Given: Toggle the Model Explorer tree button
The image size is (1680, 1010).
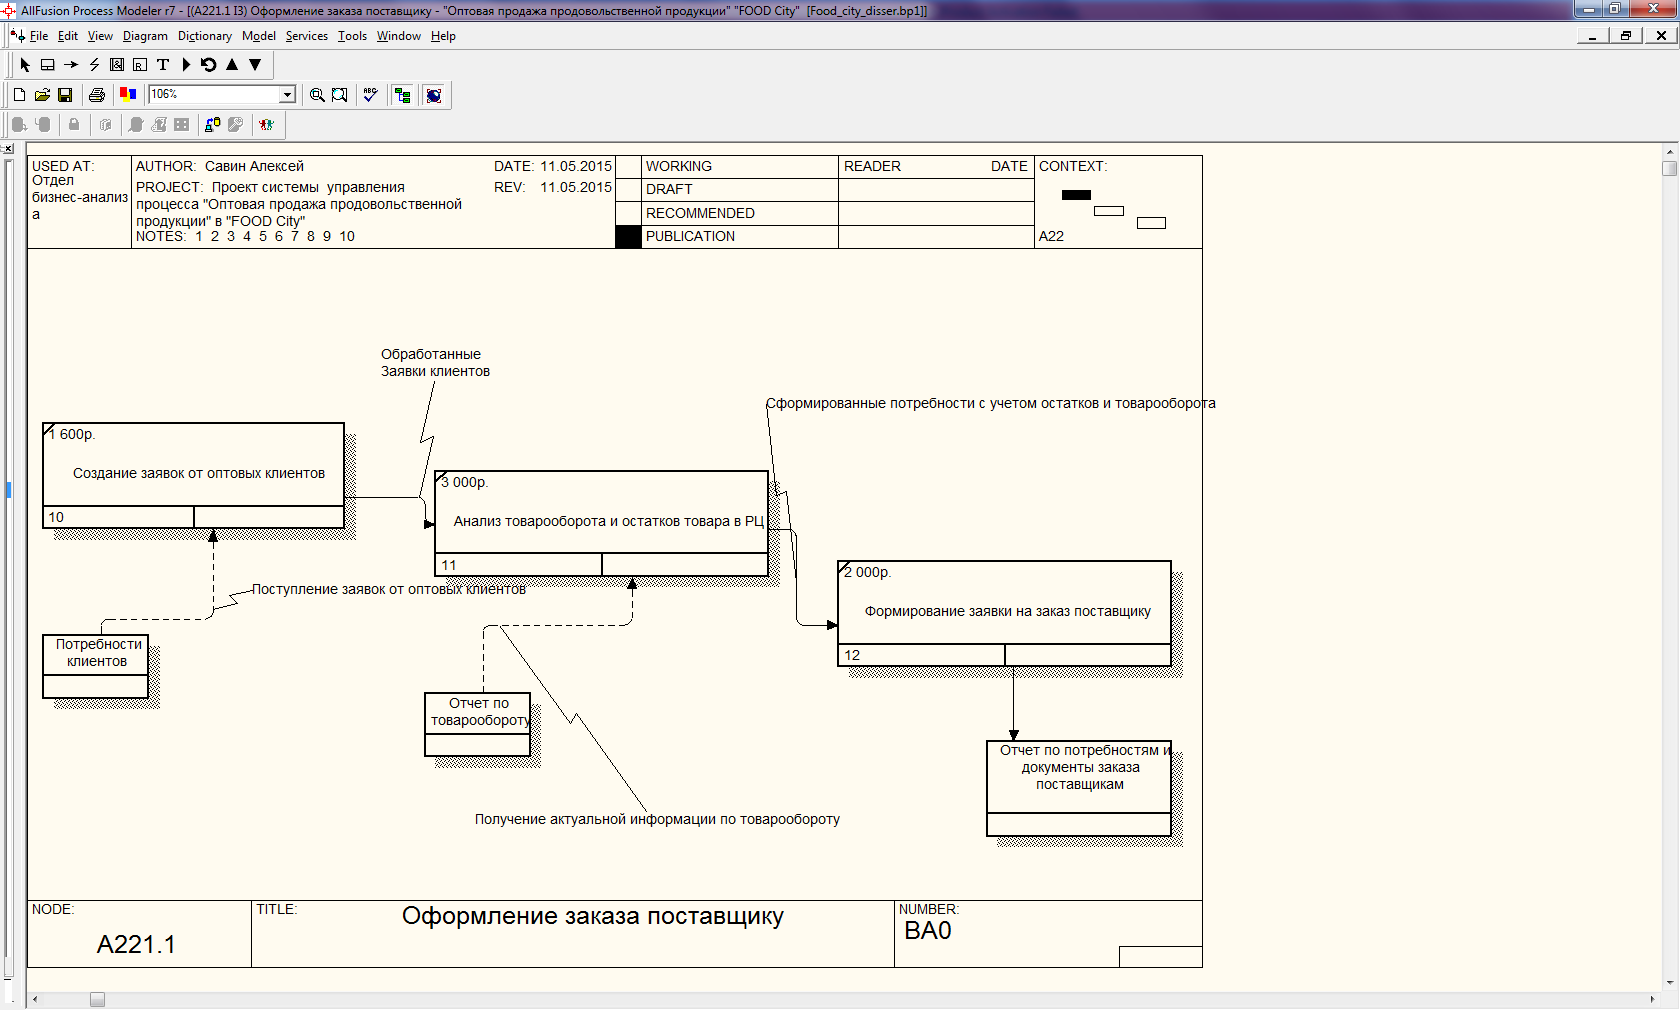Looking at the screenshot, I should point(403,95).
